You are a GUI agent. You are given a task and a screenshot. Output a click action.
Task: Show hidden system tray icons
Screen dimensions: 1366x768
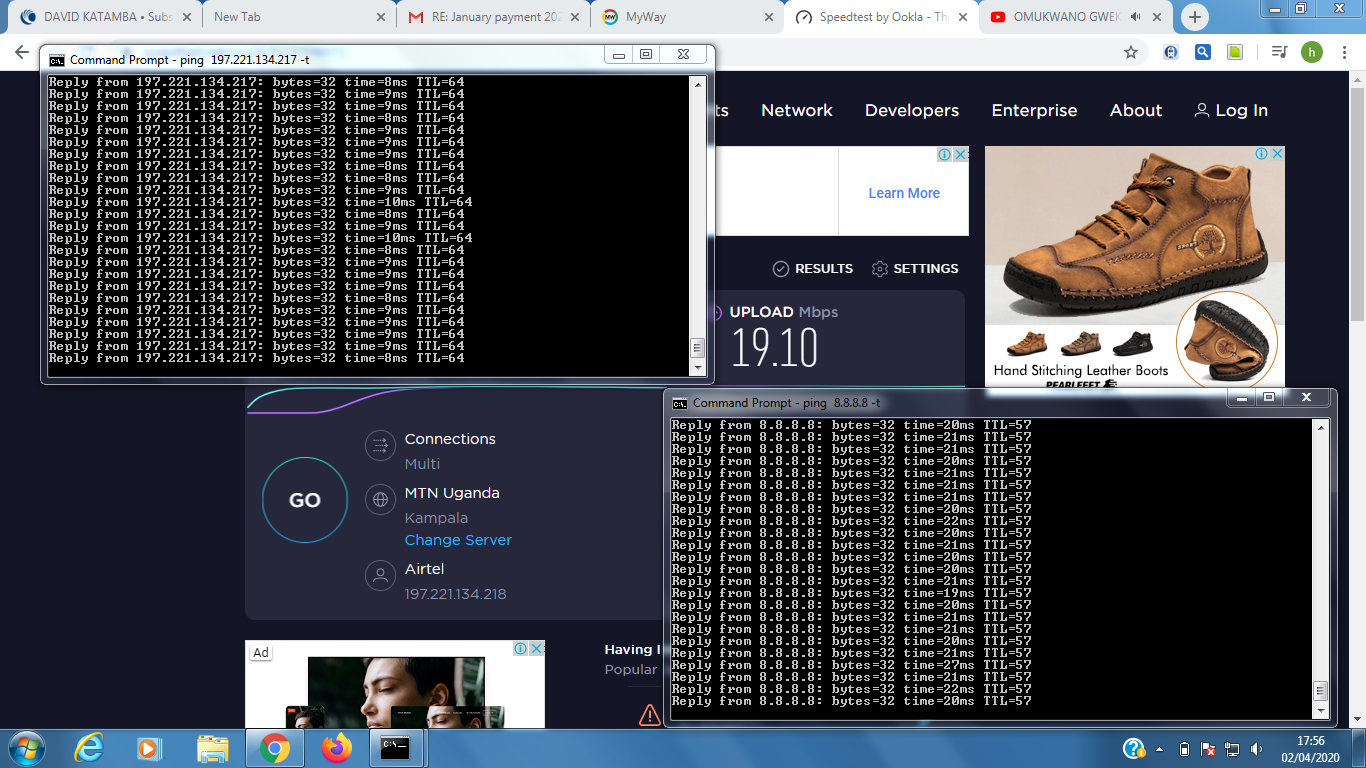(x=1159, y=749)
